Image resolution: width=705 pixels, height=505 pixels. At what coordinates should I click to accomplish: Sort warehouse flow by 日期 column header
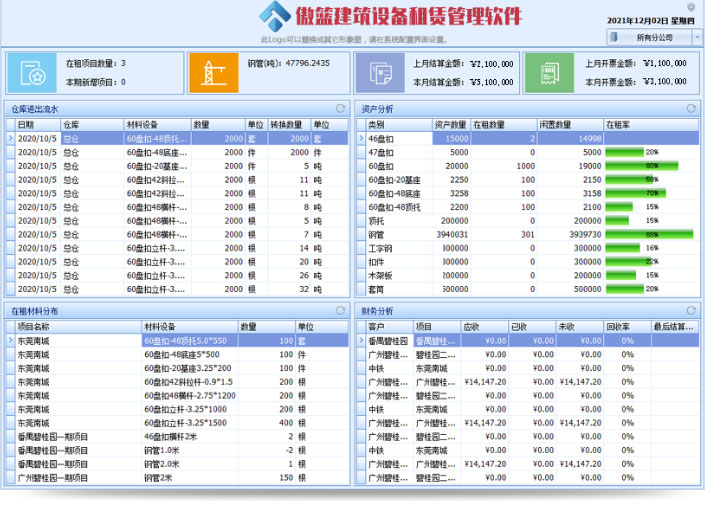tap(36, 124)
